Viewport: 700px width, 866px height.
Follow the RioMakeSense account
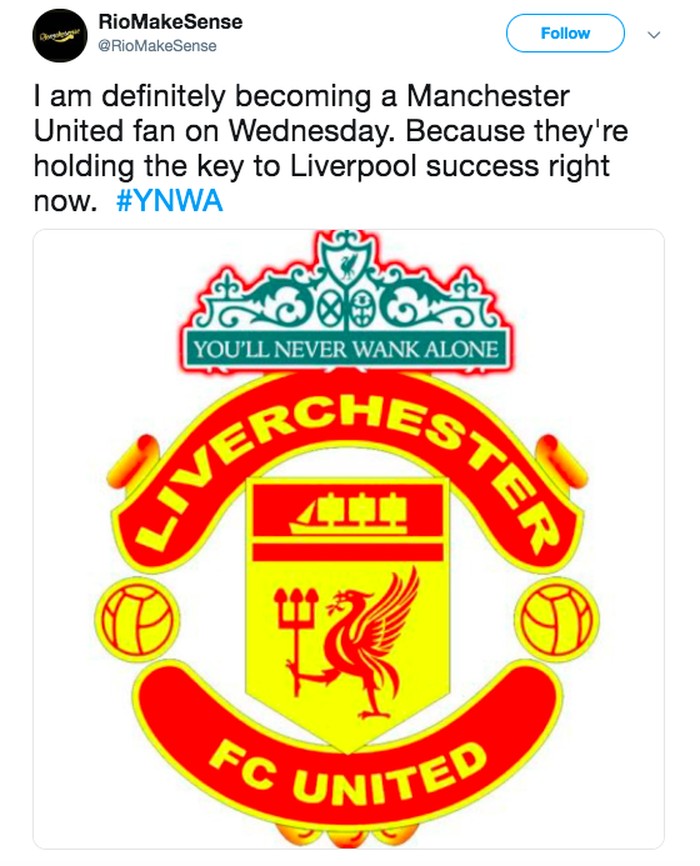coord(565,33)
